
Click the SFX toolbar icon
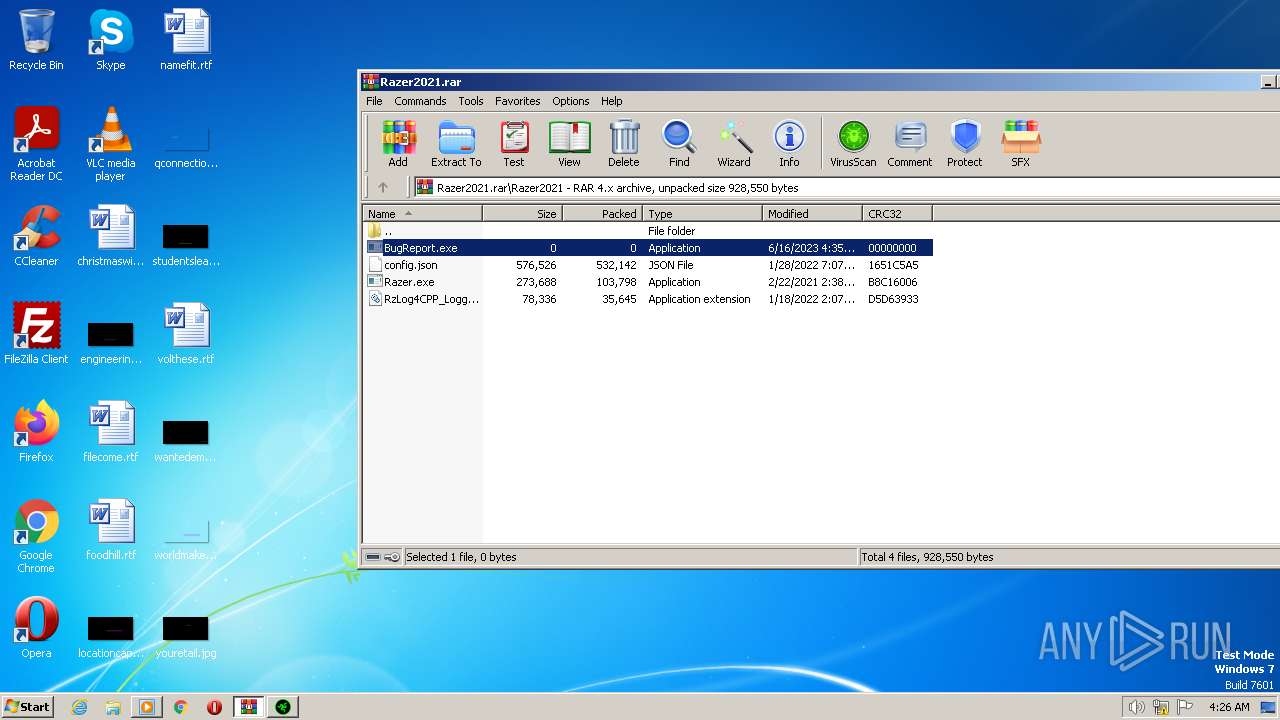tap(1020, 143)
